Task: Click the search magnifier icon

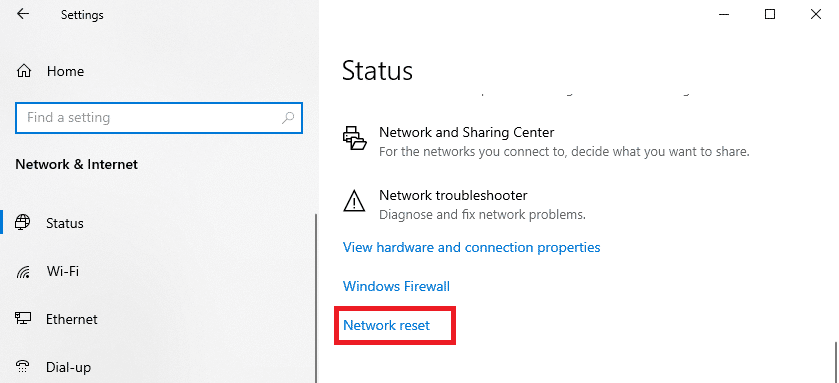Action: tap(288, 118)
